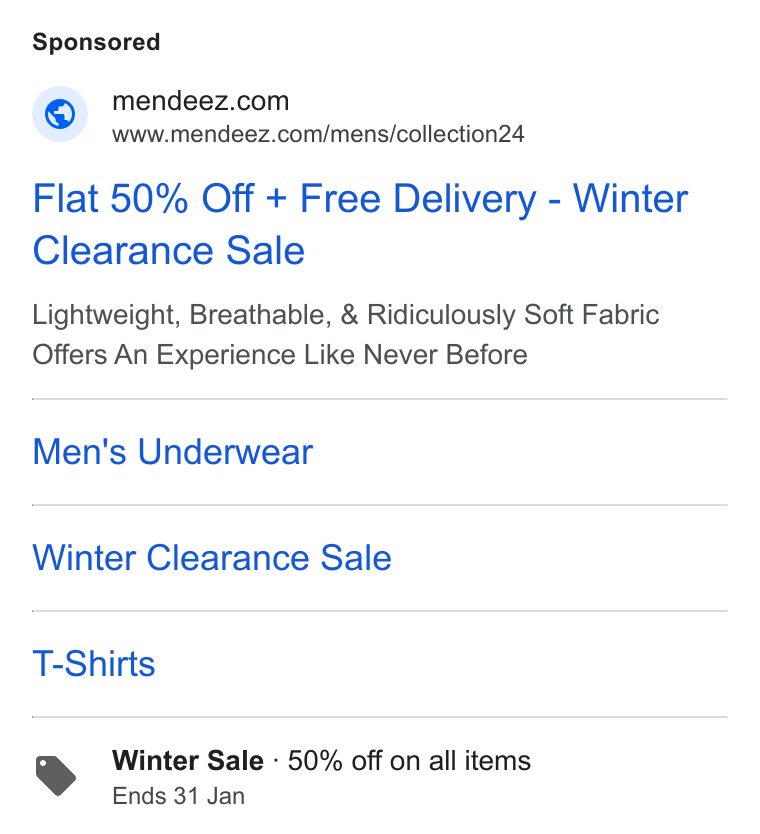Image resolution: width=760 pixels, height=834 pixels.
Task: Click the 'Clearance Sale' headline second line
Action: [169, 251]
